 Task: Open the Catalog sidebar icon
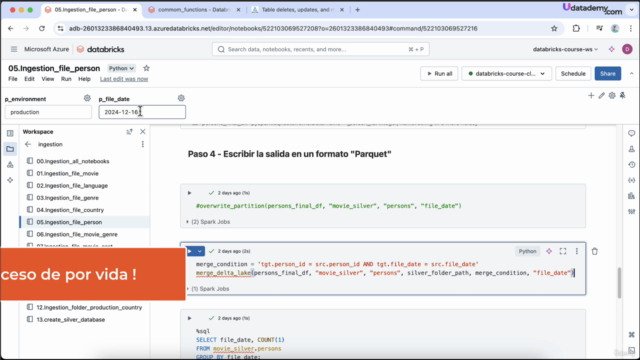pyautogui.click(x=10, y=164)
